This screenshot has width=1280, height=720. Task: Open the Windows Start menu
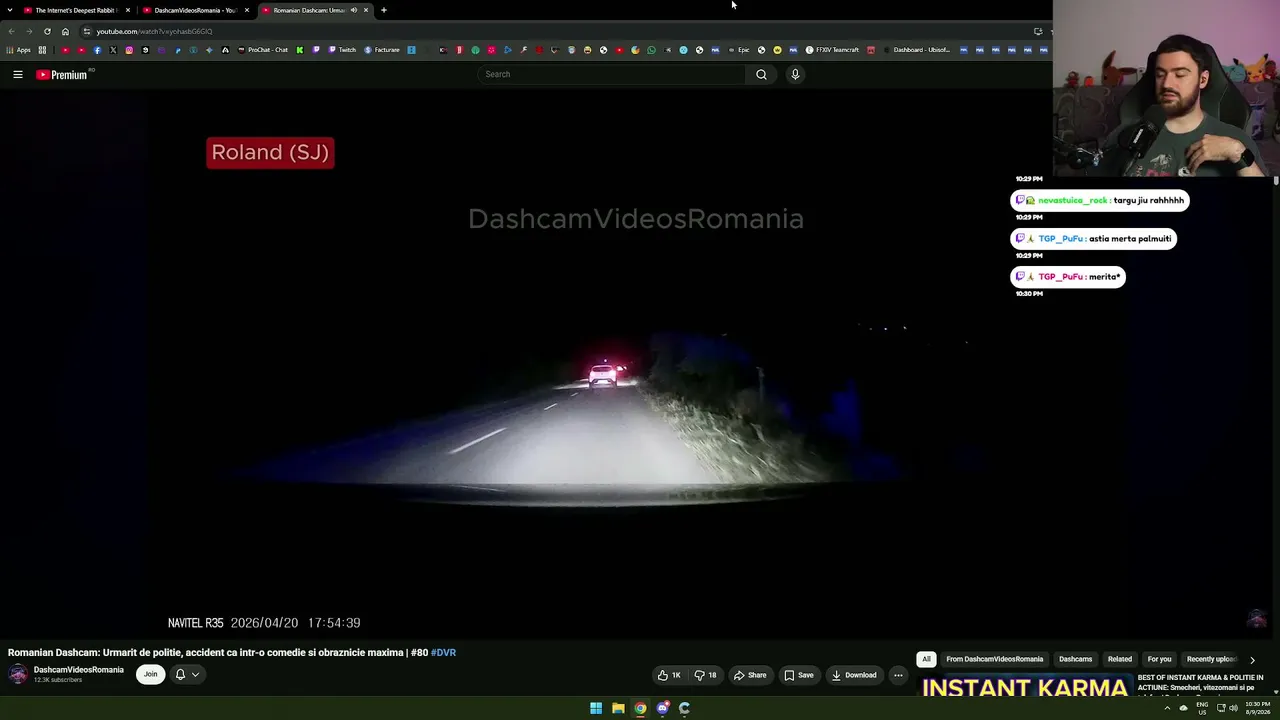[596, 708]
